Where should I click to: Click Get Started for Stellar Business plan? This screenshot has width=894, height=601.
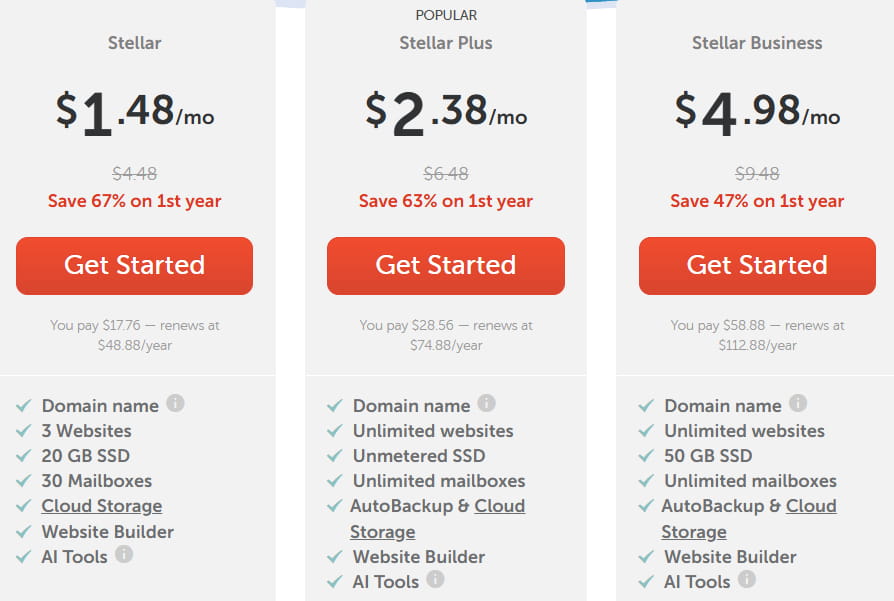tap(757, 265)
